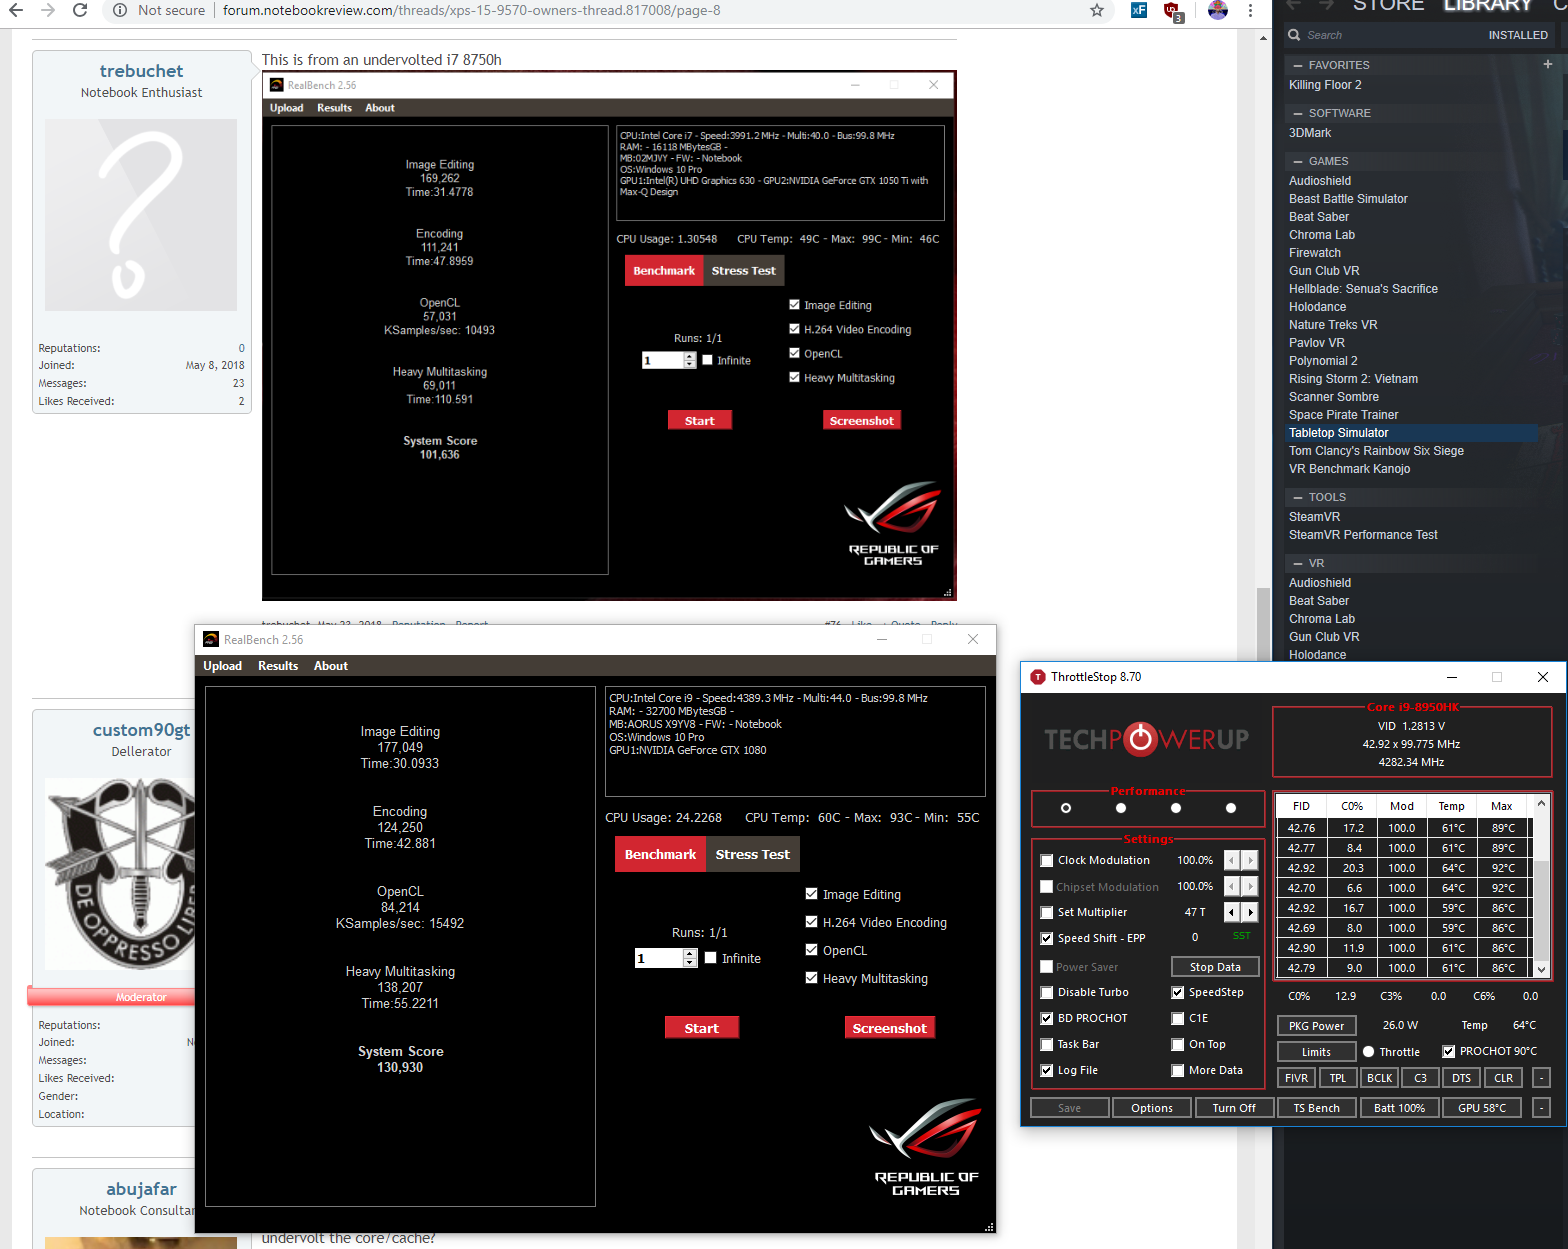Collapse the TOOLS section in Steam
1568x1249 pixels.
1298,497
